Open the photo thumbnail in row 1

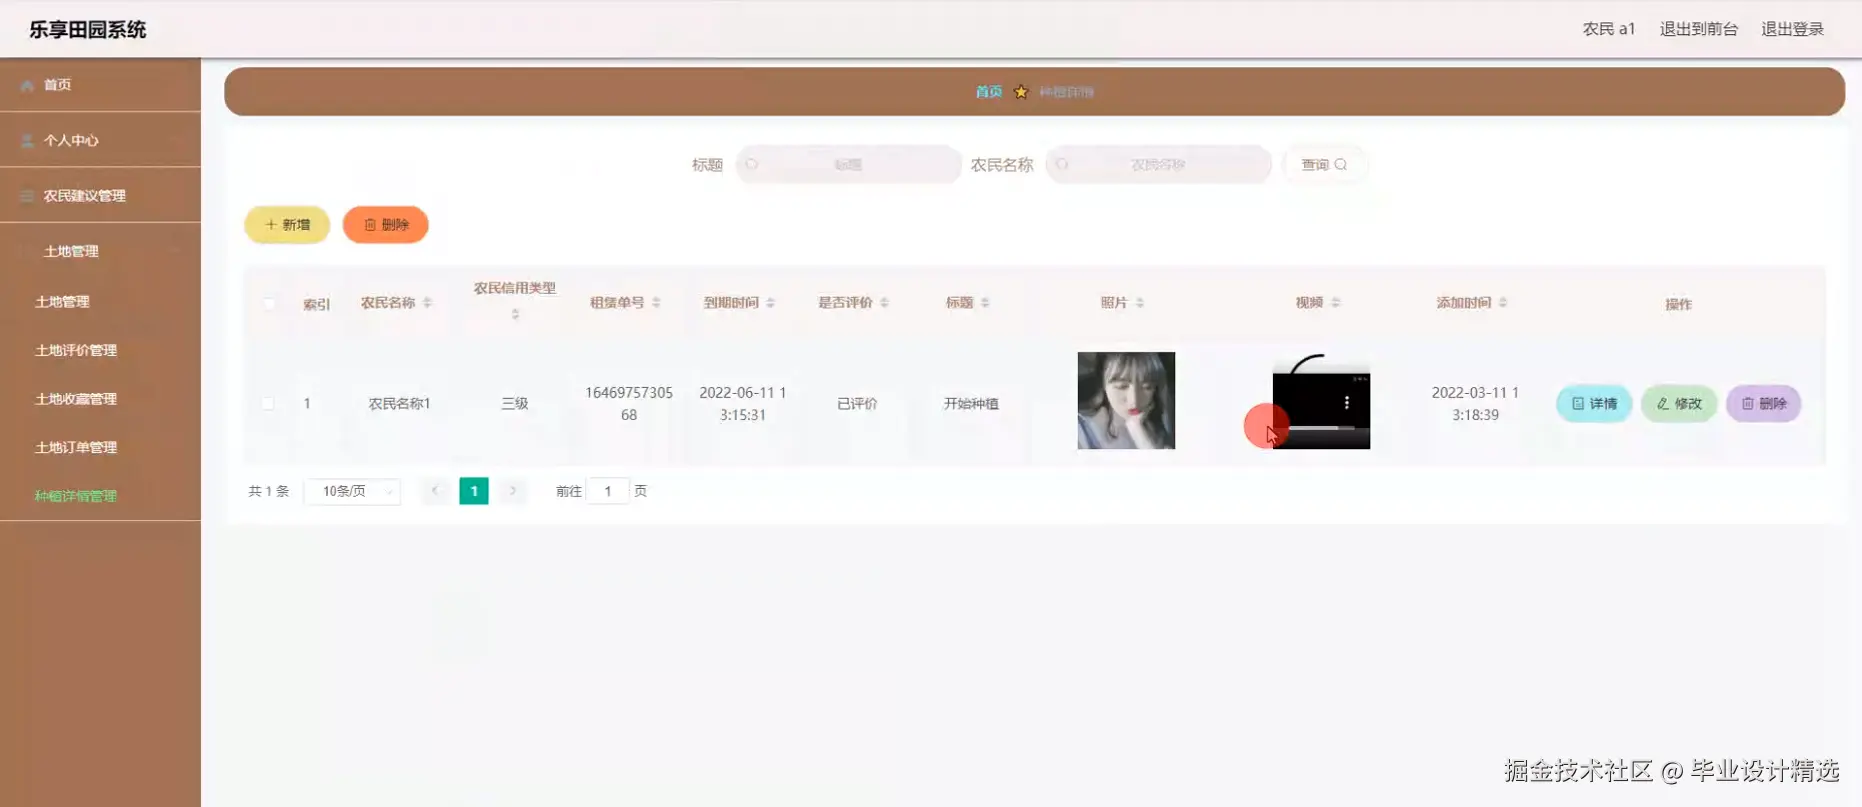pos(1126,400)
